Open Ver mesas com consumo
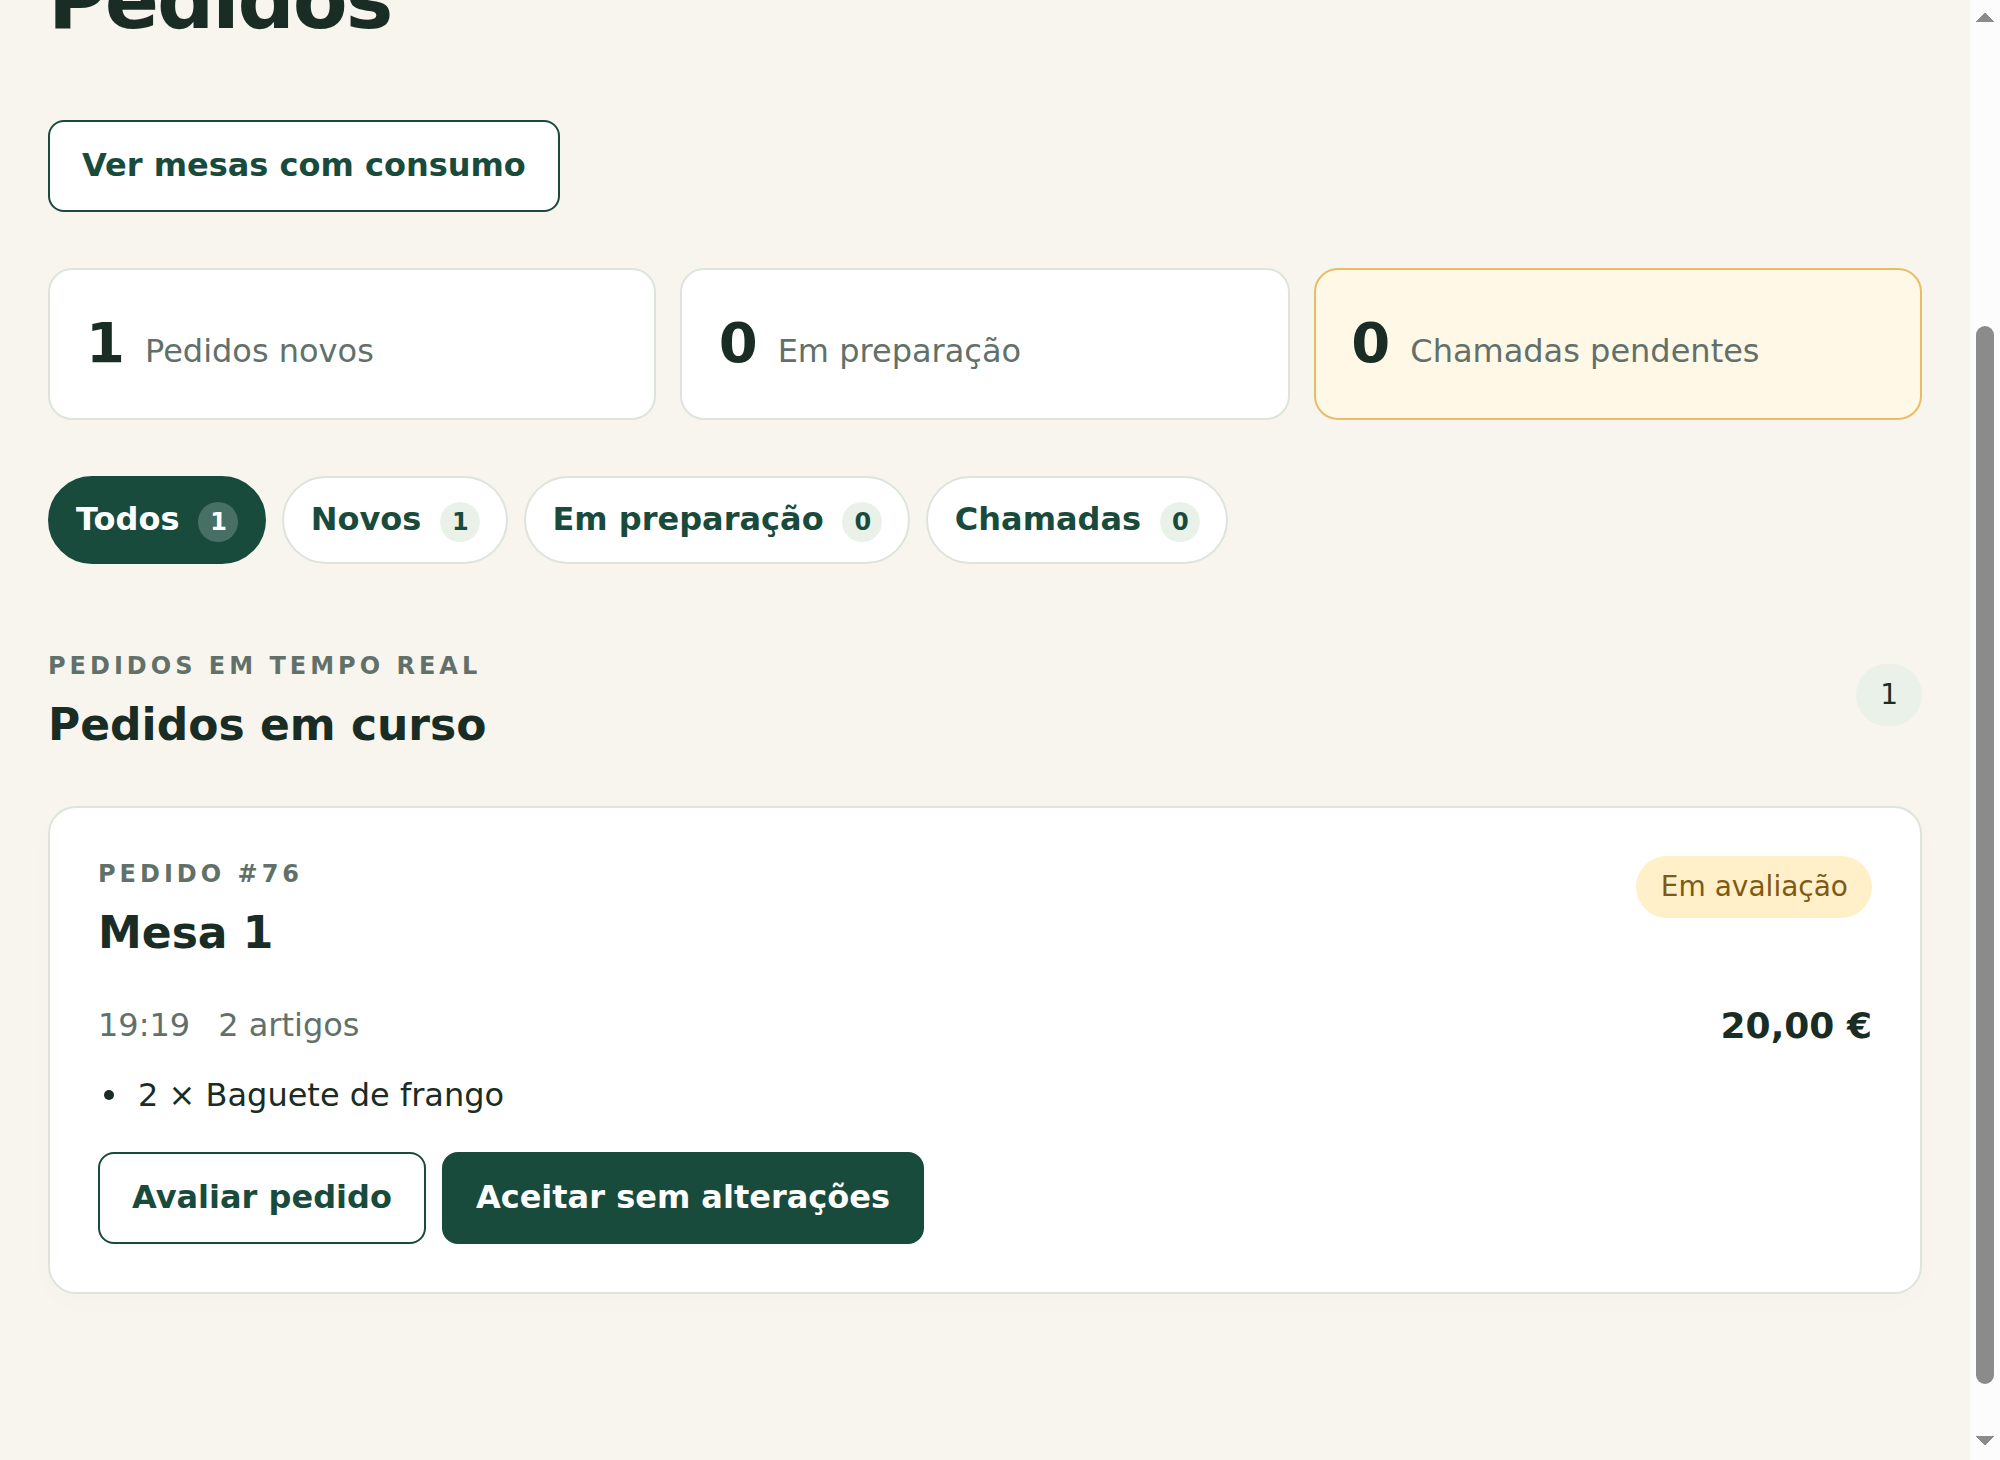 click(x=304, y=166)
